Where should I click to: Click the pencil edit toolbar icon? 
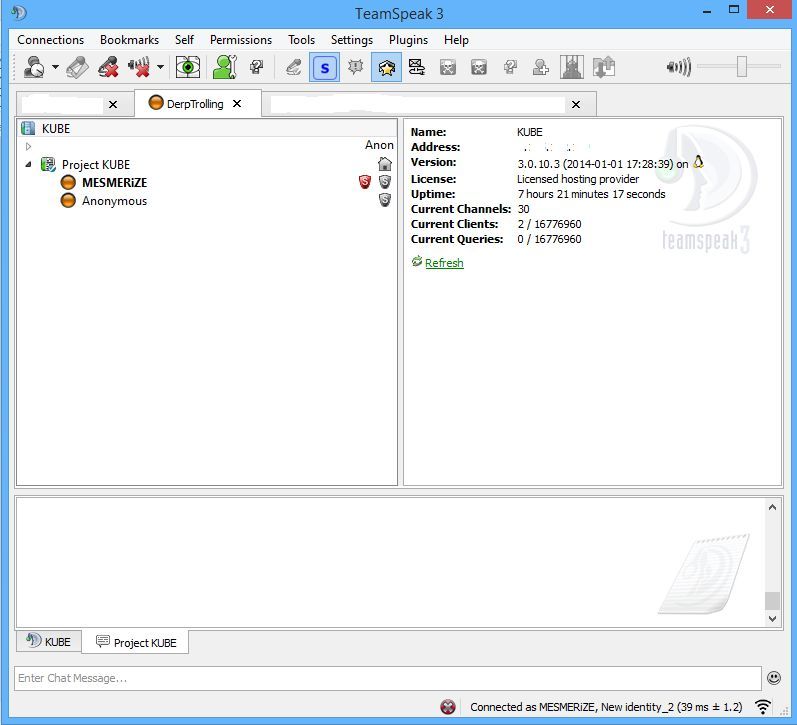click(x=293, y=67)
